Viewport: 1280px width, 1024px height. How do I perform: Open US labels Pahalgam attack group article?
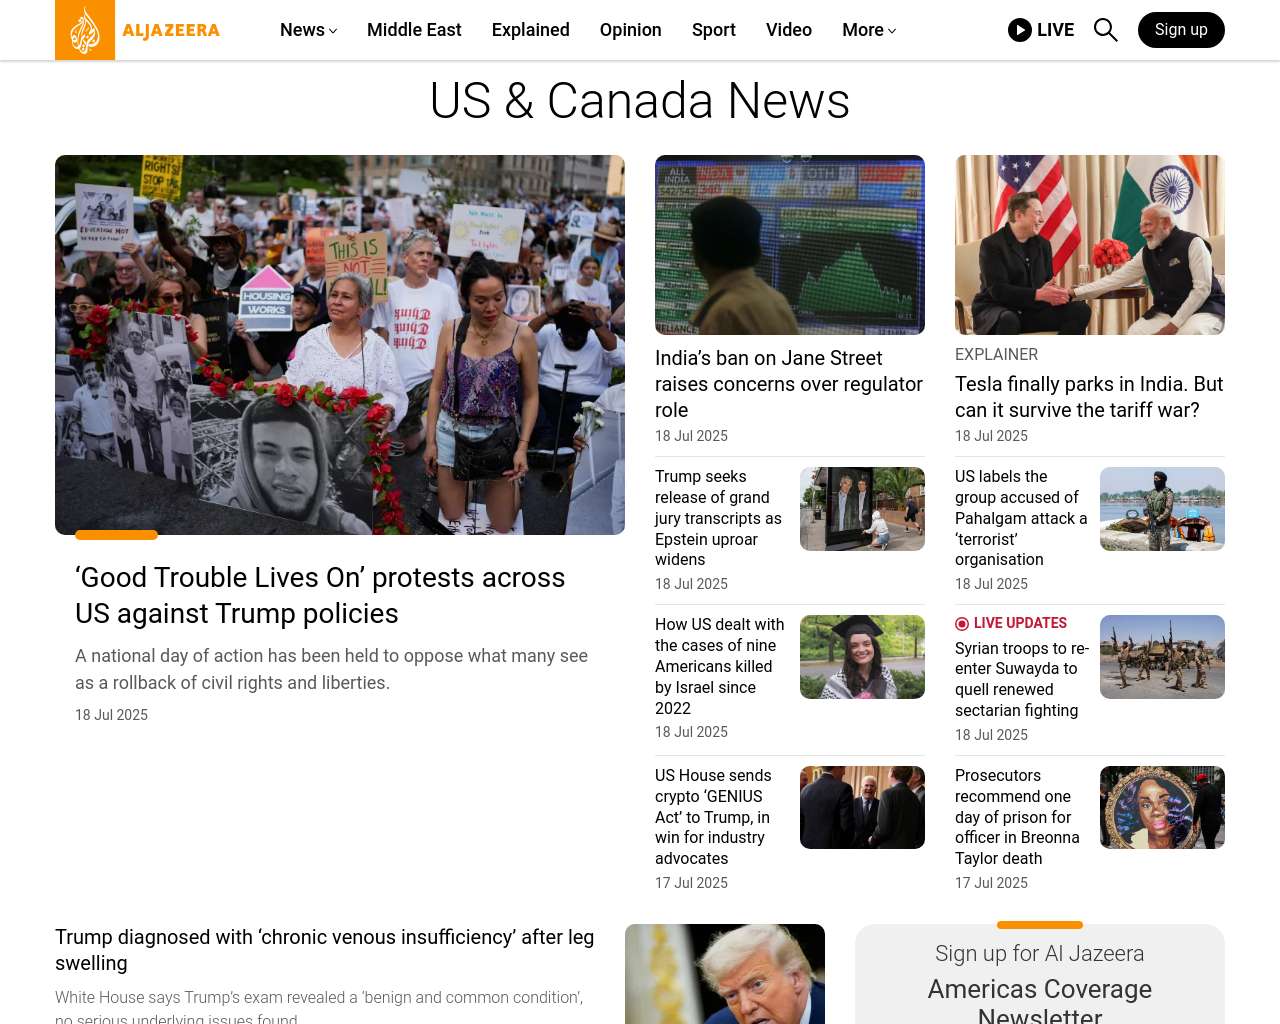1021,518
